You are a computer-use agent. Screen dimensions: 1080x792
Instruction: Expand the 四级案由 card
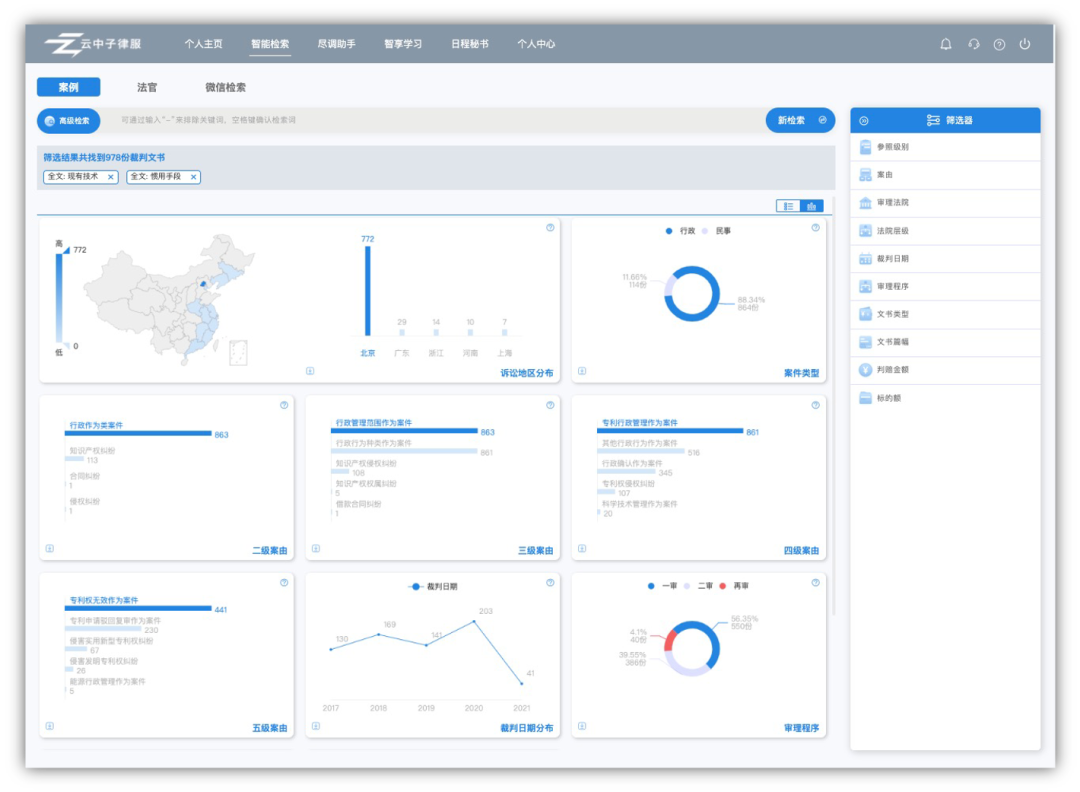582,549
